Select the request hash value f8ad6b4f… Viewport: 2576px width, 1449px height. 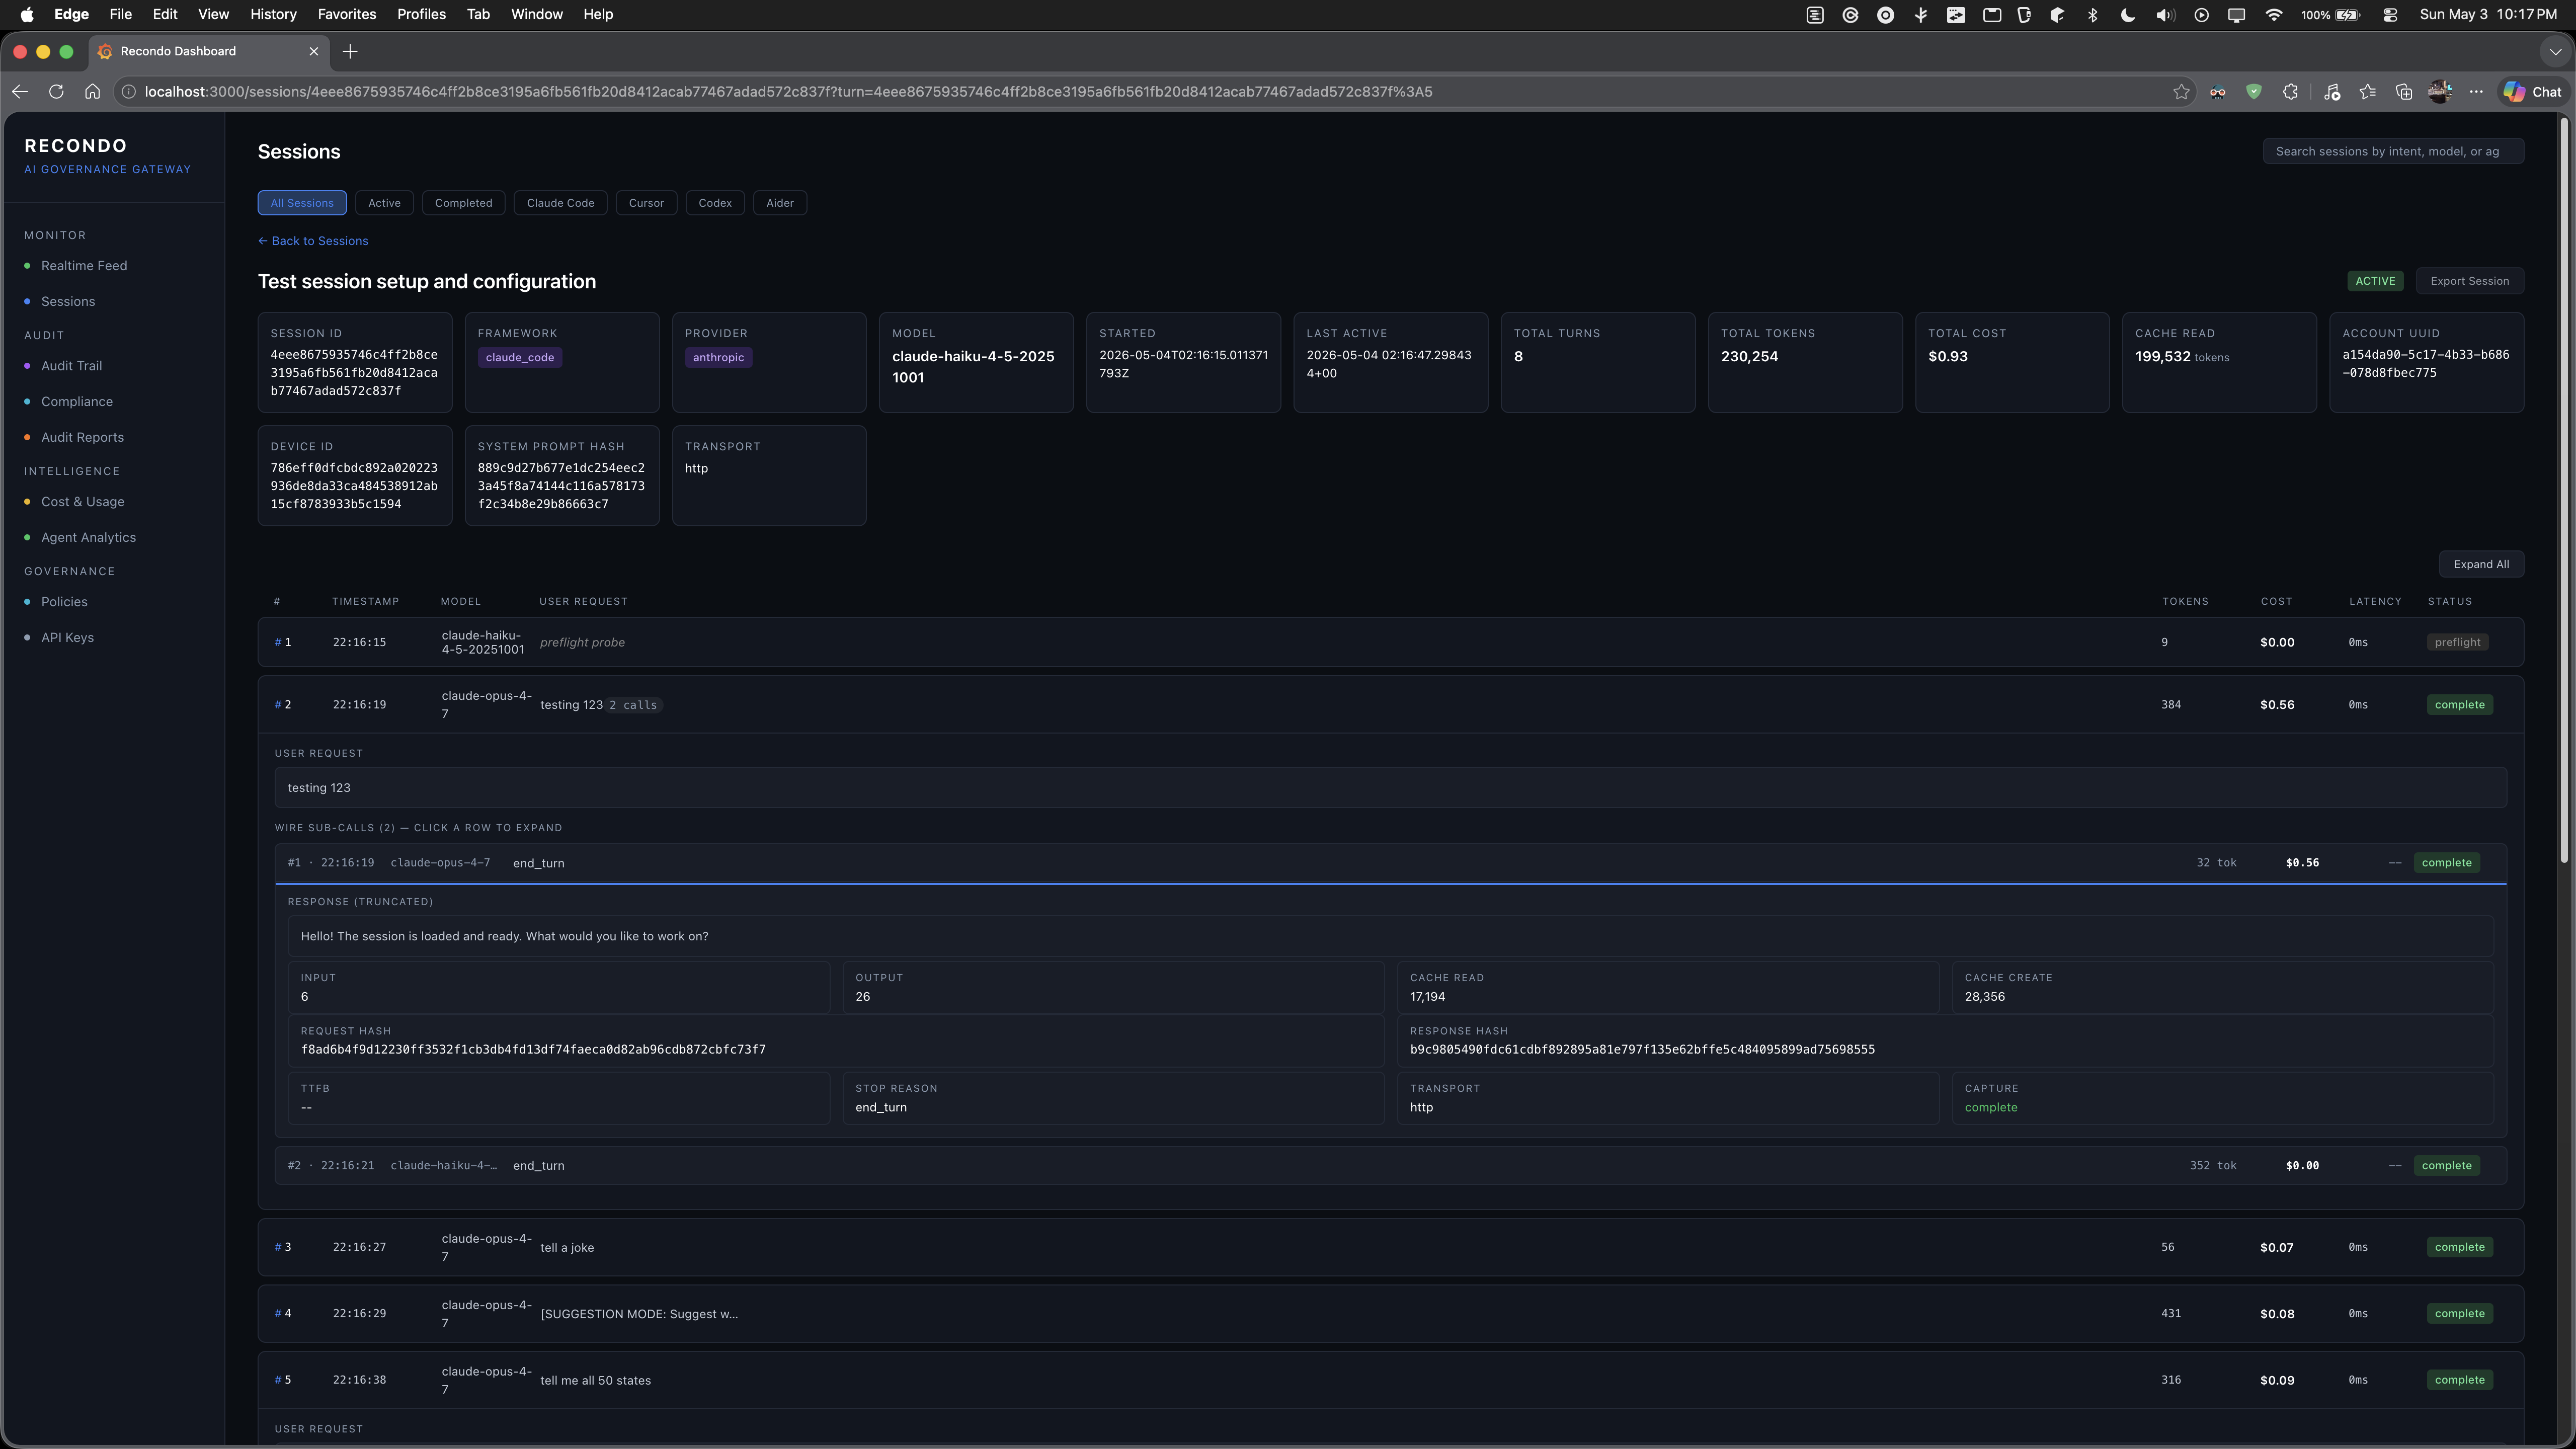tap(533, 1050)
